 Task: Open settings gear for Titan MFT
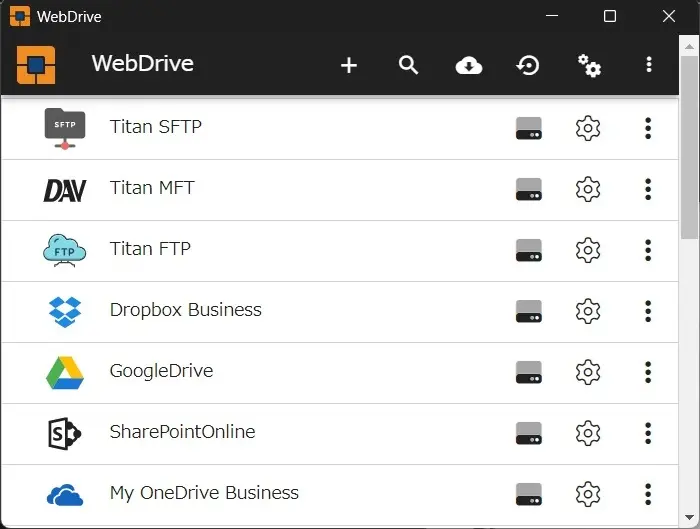click(588, 189)
